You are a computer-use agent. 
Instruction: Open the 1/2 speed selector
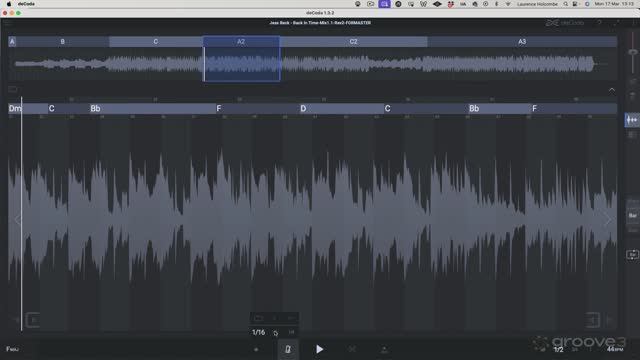[558, 349]
